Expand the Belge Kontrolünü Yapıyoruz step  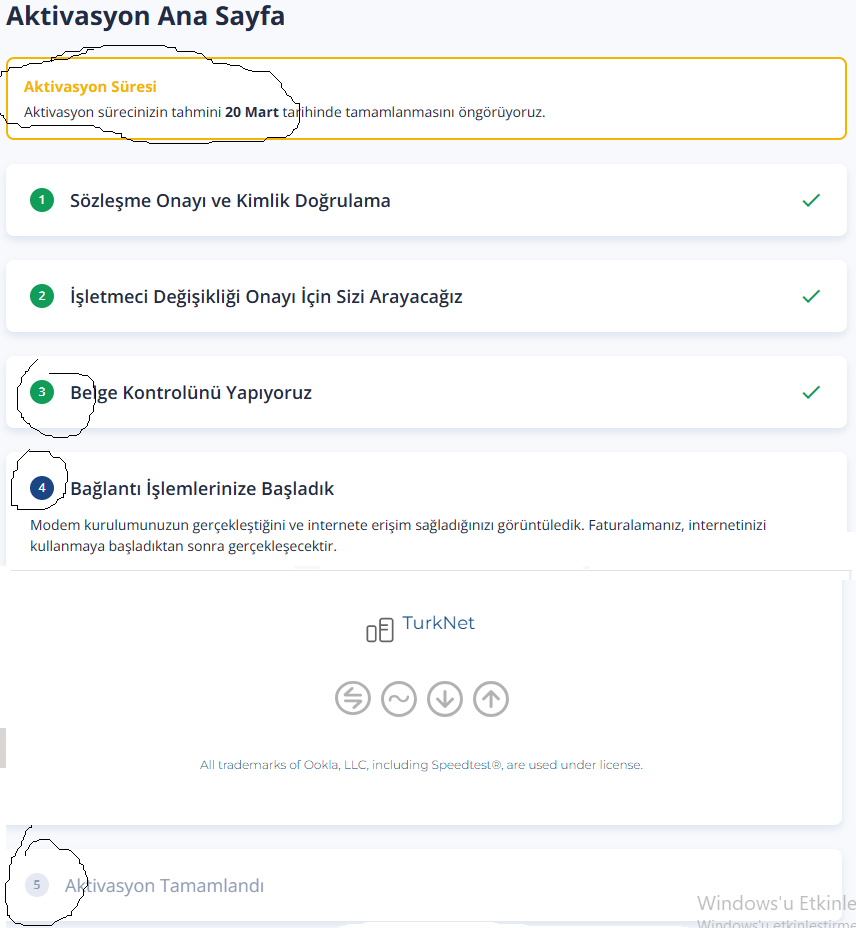[191, 392]
